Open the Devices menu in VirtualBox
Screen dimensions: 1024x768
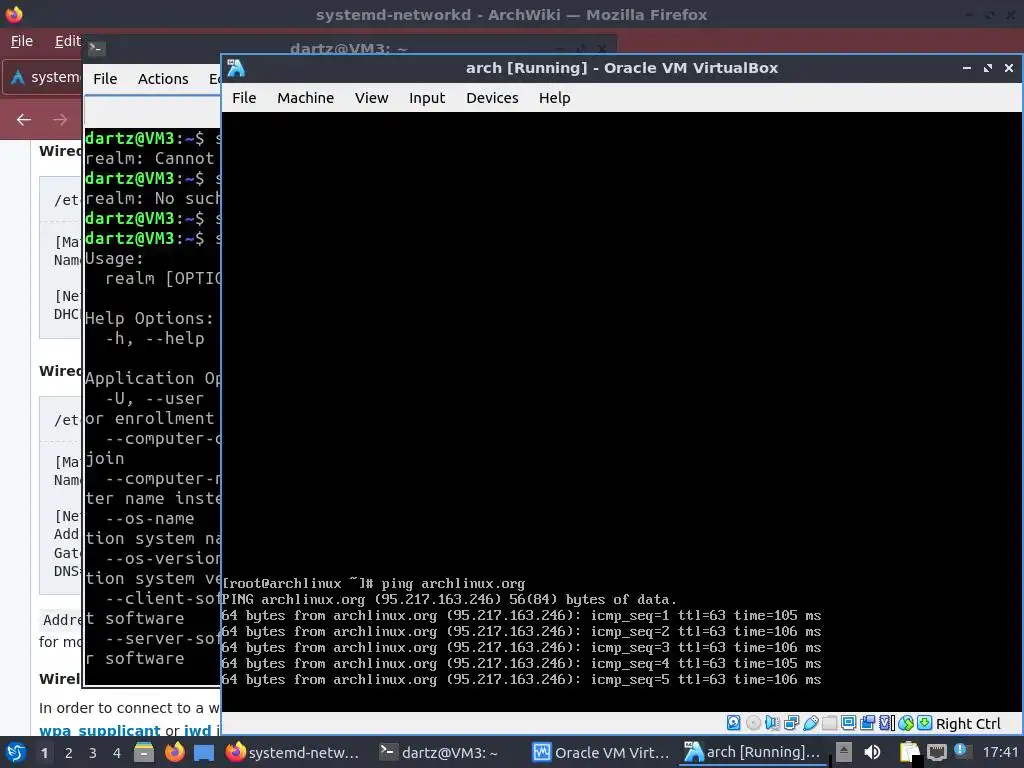point(492,98)
